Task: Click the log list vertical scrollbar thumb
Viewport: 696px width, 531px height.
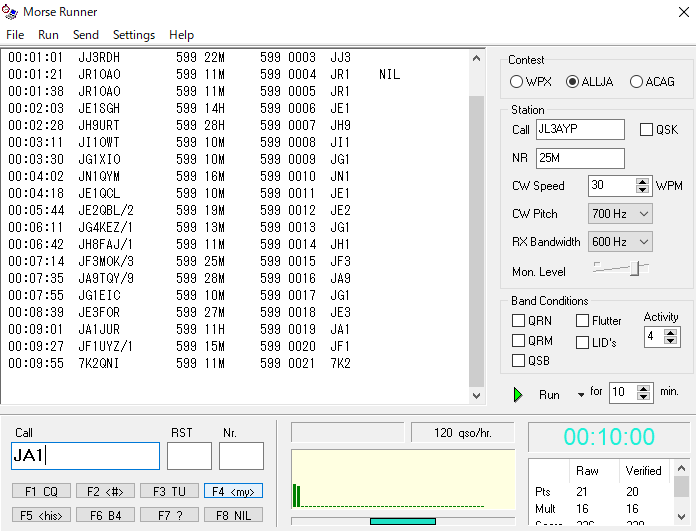Action: 476,241
